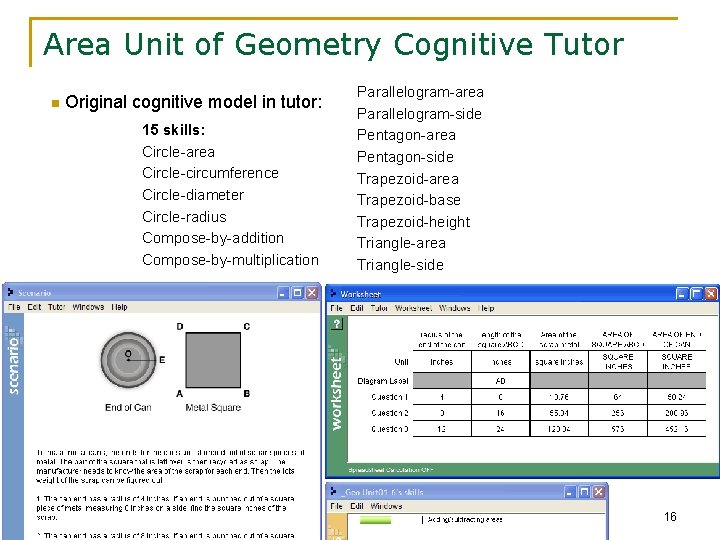This screenshot has height=540, width=720.
Task: Click the Question 3 row label
Action: (390, 429)
